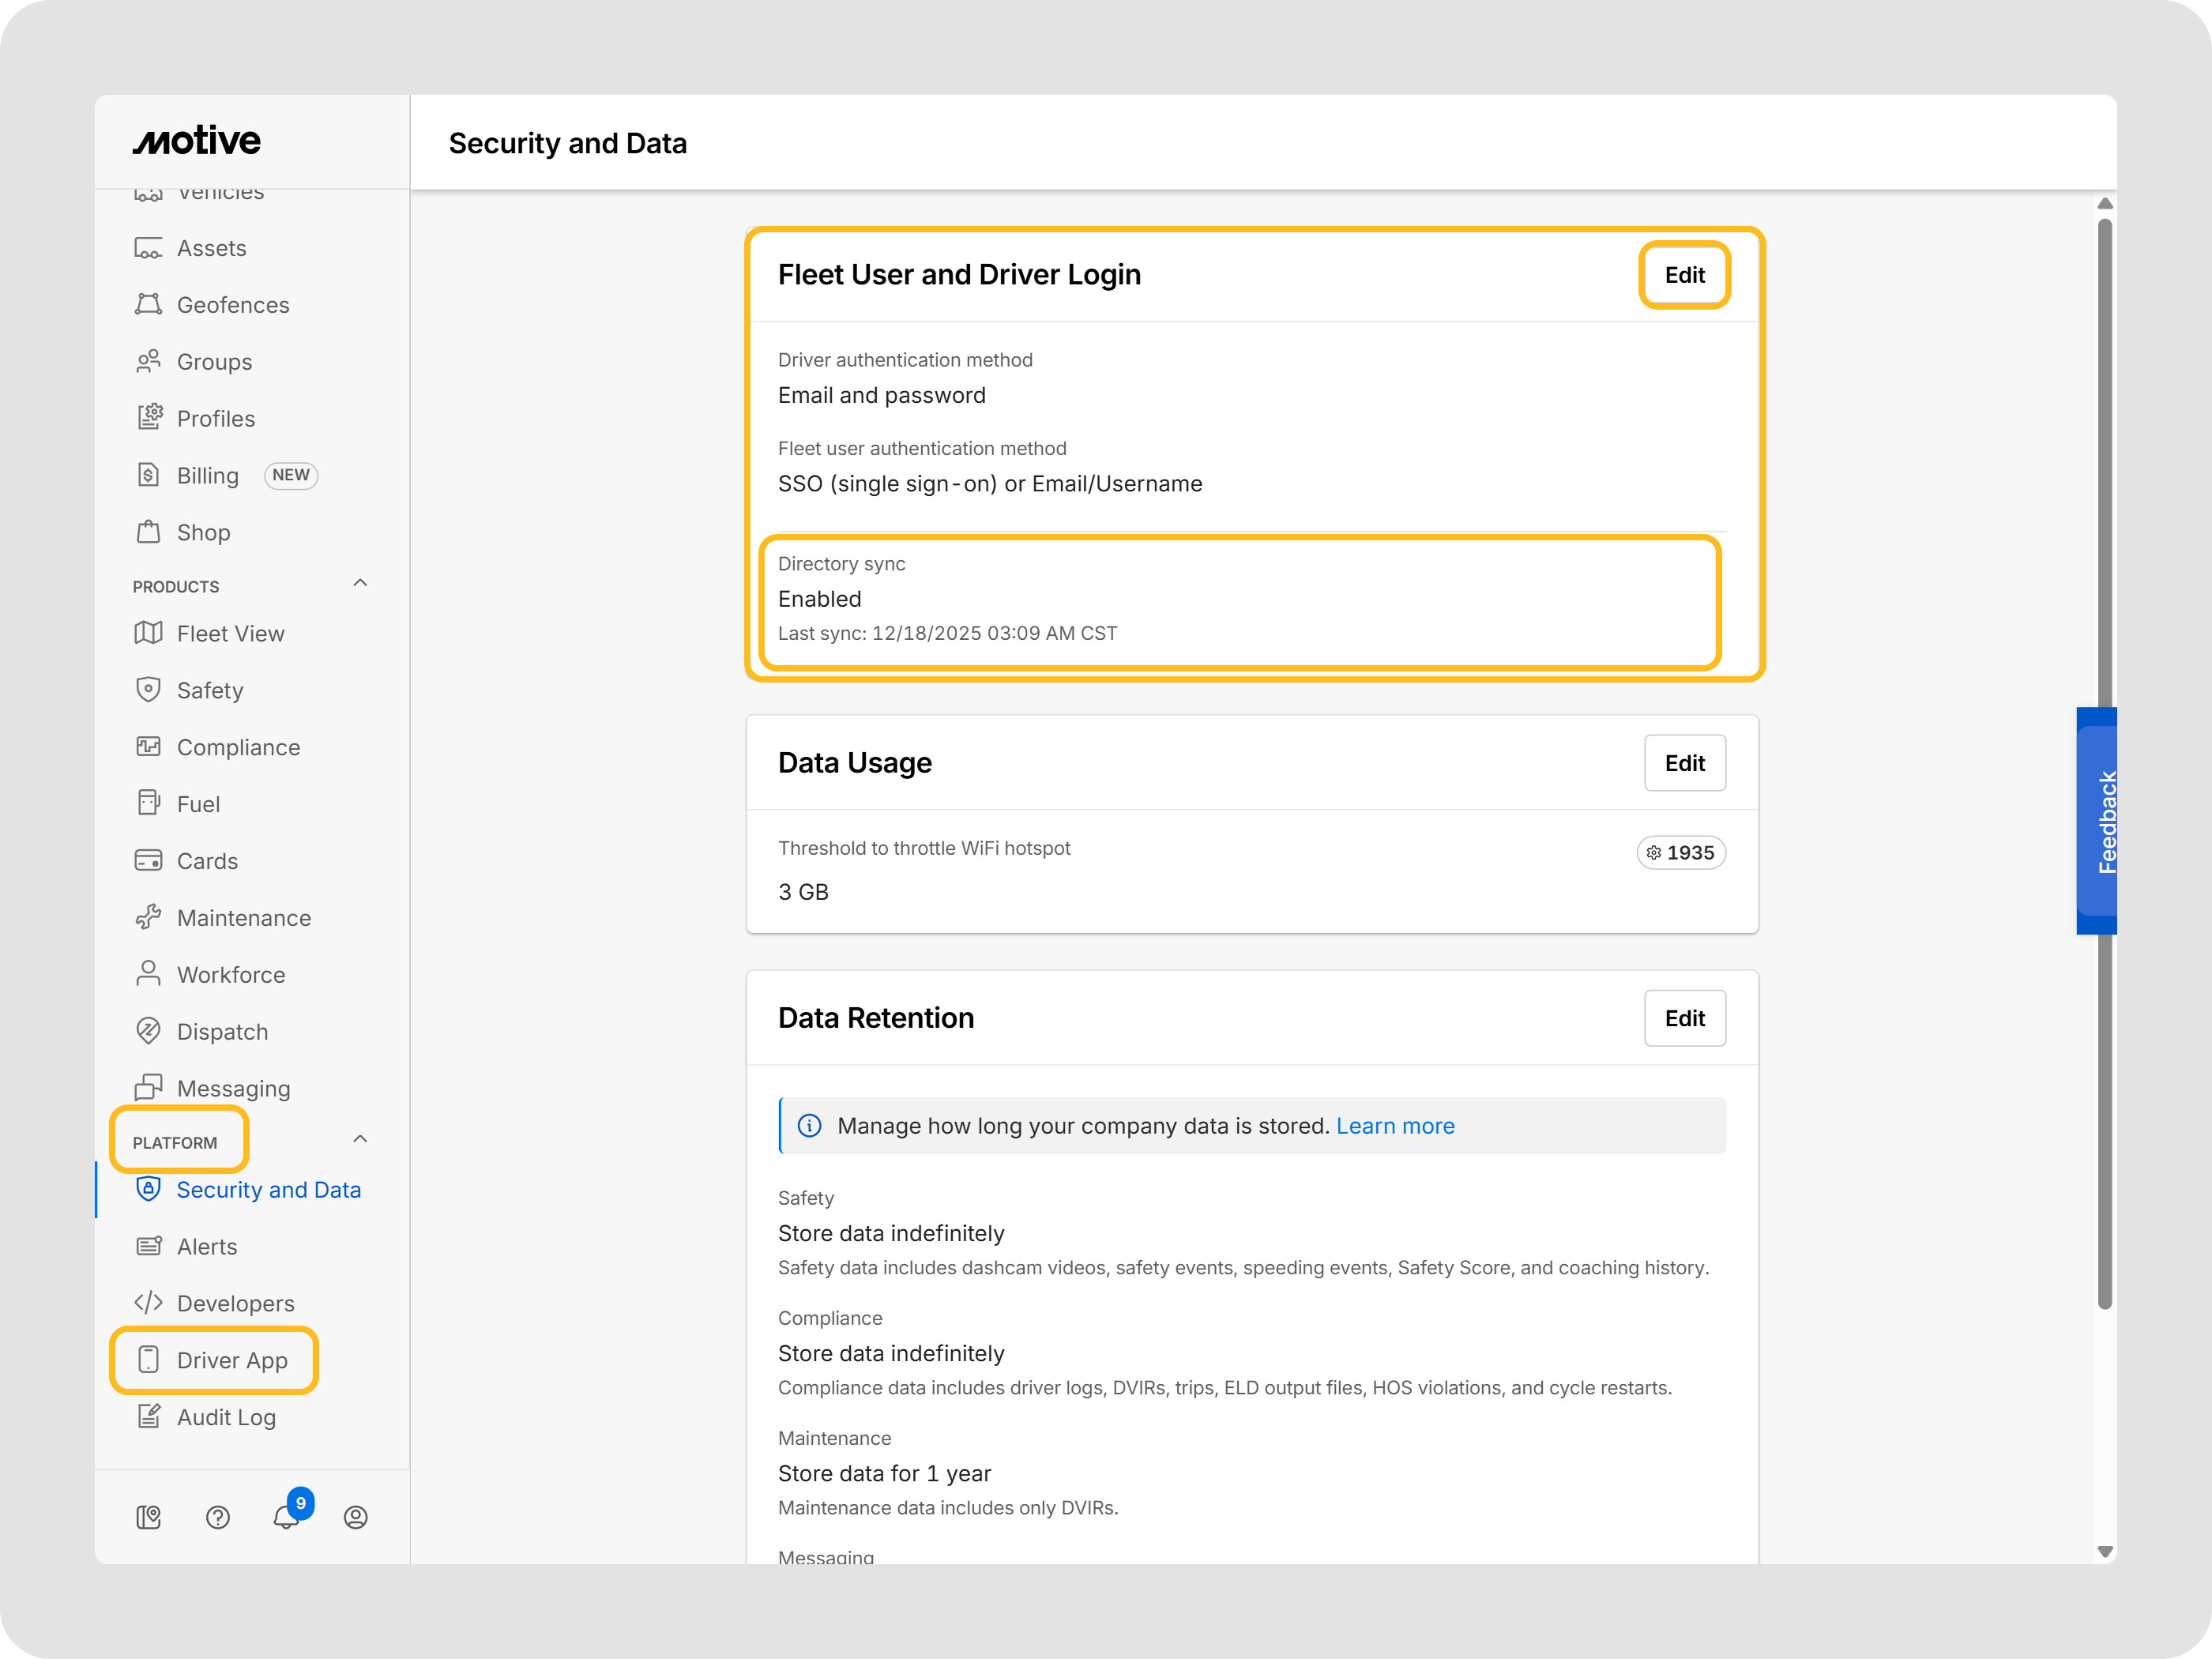Open the user account profile icon
Screen dimensions: 2212x1659
(x=355, y=1517)
